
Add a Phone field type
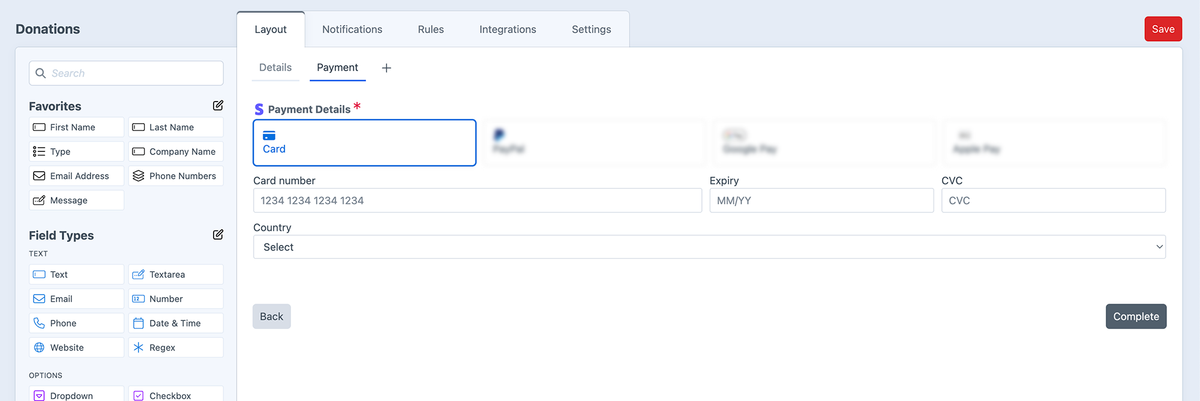point(77,323)
